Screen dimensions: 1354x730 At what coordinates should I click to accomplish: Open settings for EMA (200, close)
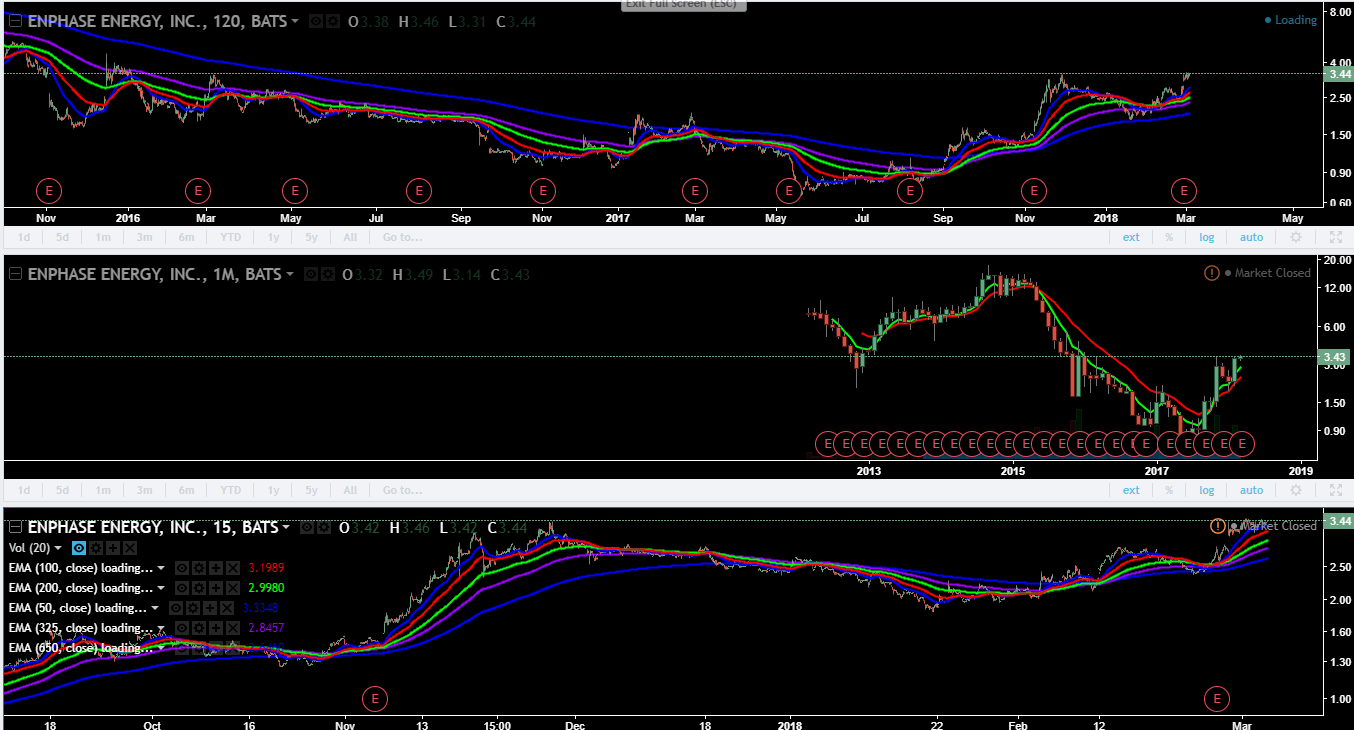[199, 588]
